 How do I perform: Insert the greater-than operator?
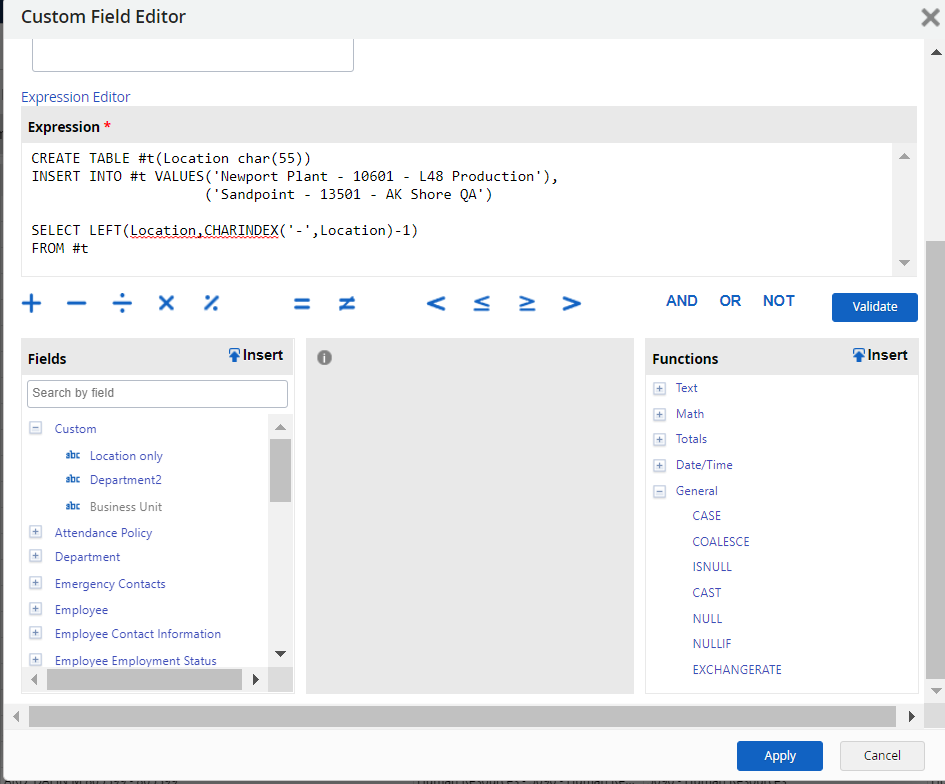tap(571, 303)
